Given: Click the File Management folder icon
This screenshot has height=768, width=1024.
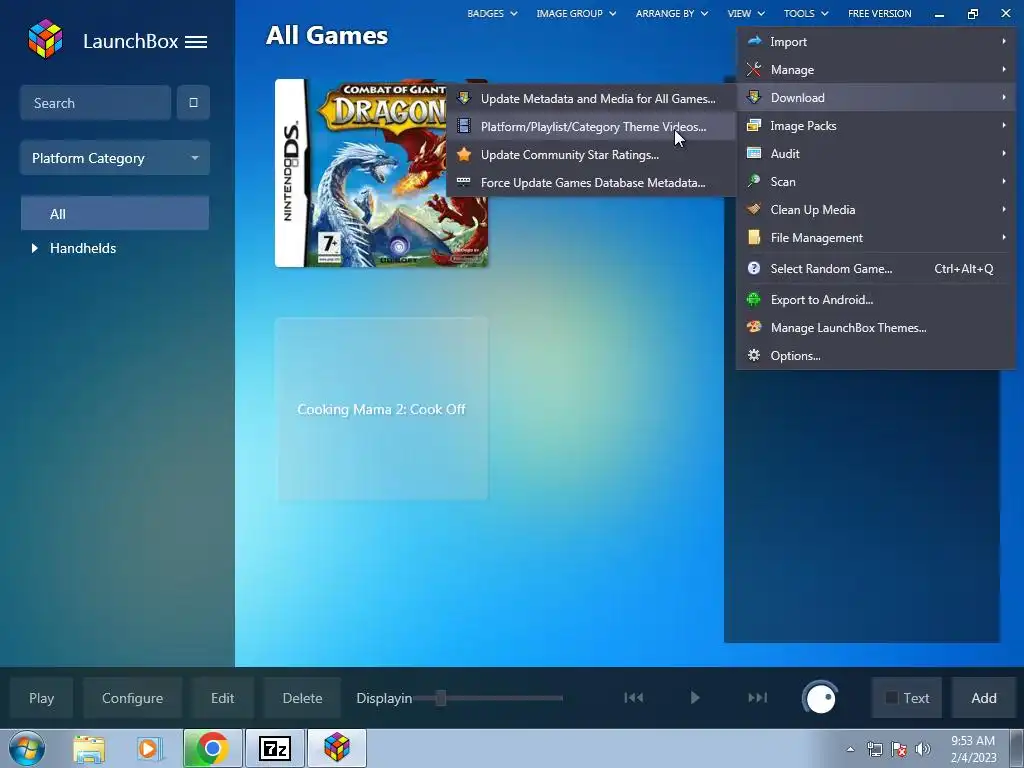Looking at the screenshot, I should pyautogui.click(x=754, y=237).
